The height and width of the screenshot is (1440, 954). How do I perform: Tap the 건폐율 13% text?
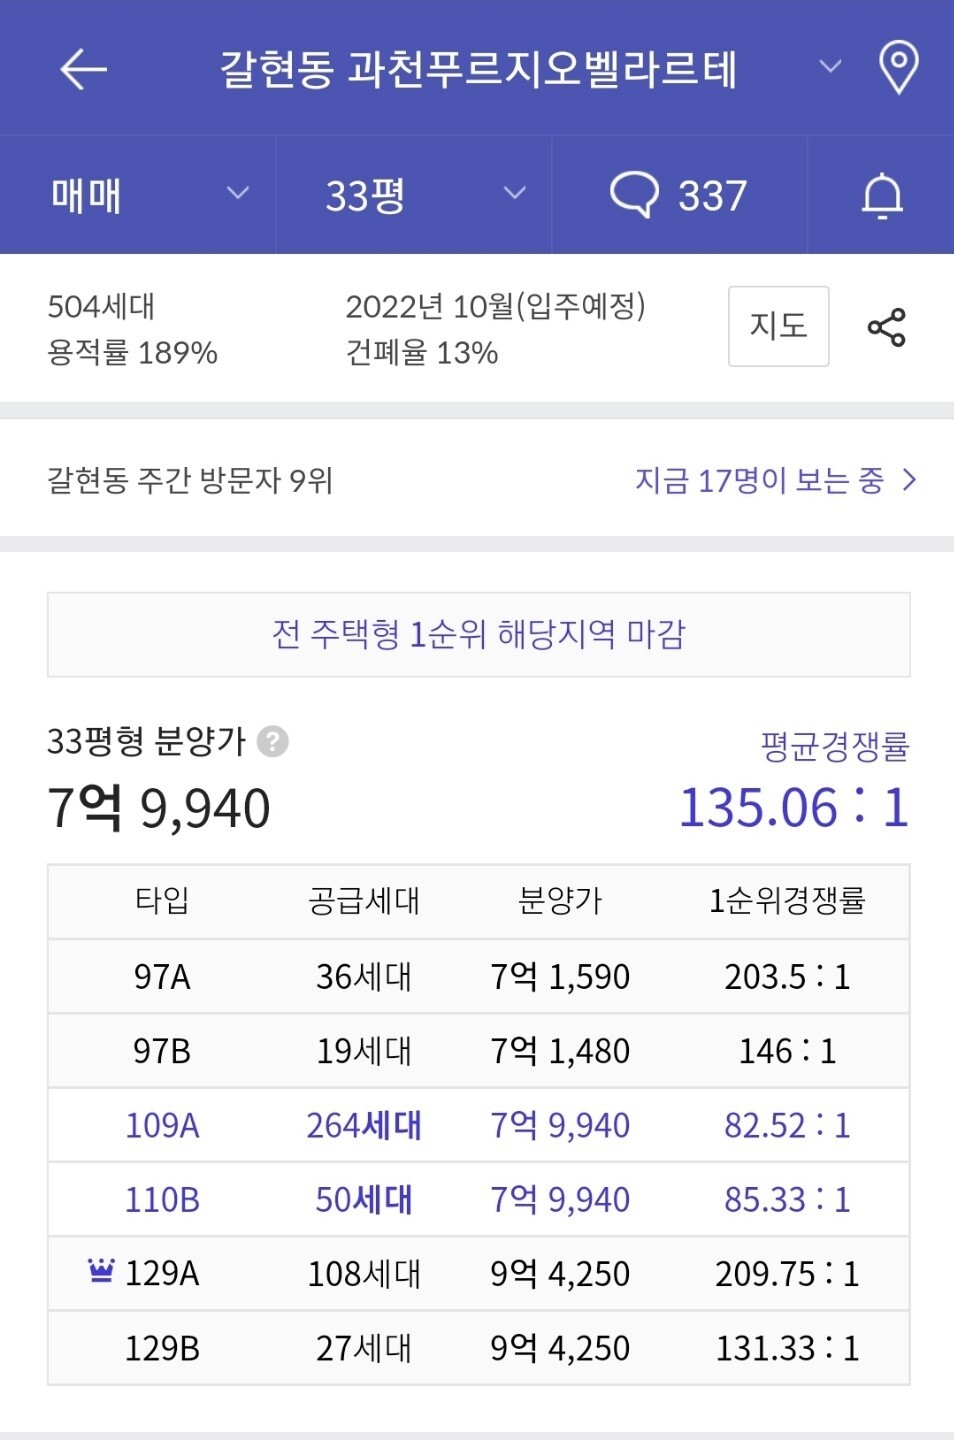click(x=422, y=353)
